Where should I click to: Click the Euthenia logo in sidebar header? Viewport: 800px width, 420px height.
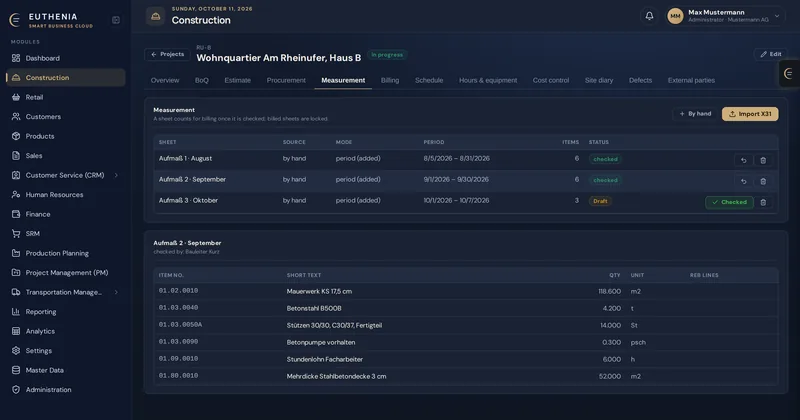tap(15, 20)
